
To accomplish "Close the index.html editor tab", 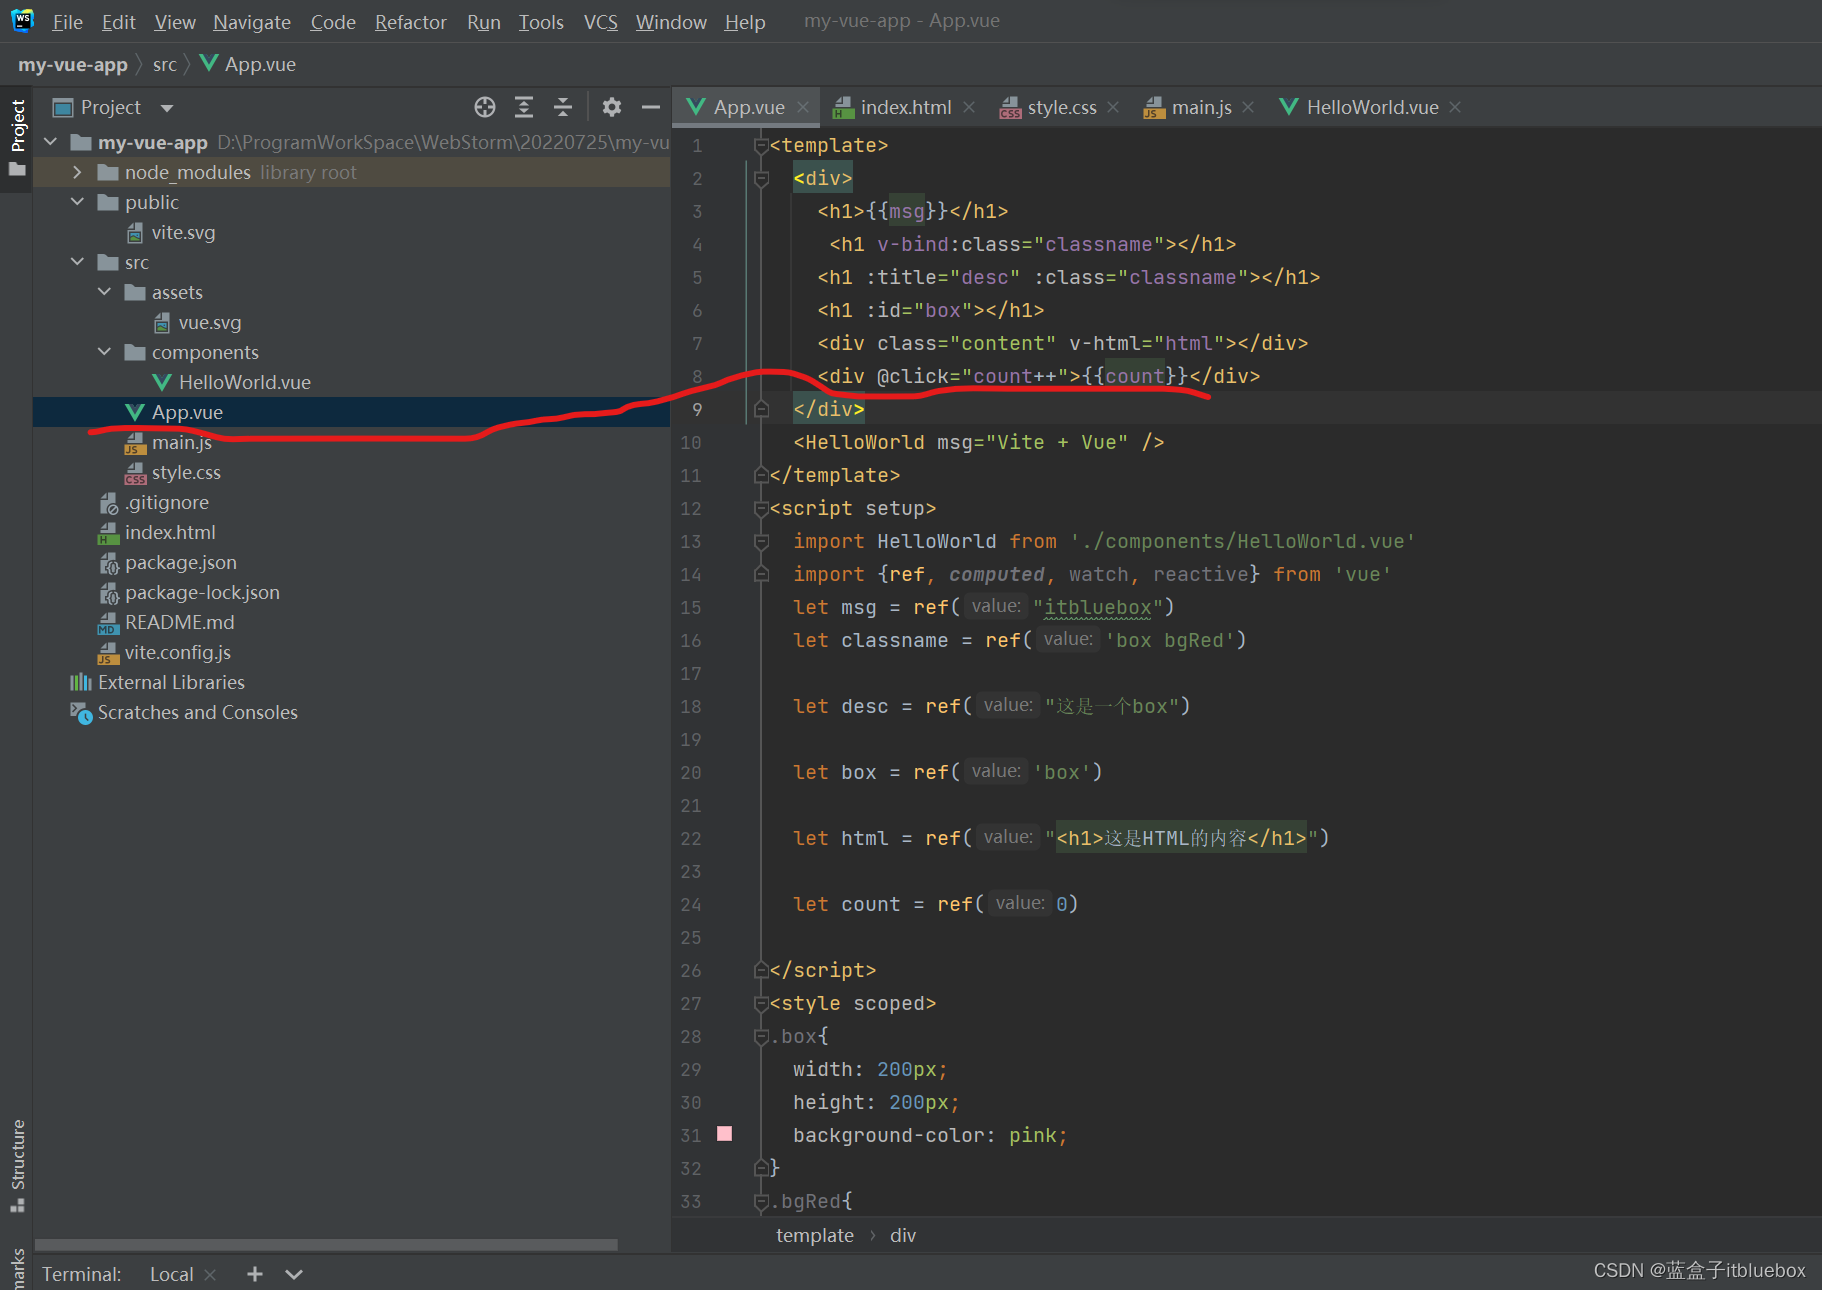I will pyautogui.click(x=969, y=107).
